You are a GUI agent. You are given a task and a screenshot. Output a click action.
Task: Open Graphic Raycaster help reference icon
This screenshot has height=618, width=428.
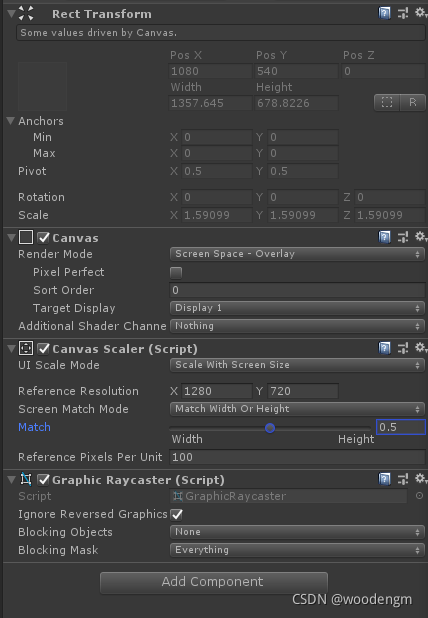384,479
